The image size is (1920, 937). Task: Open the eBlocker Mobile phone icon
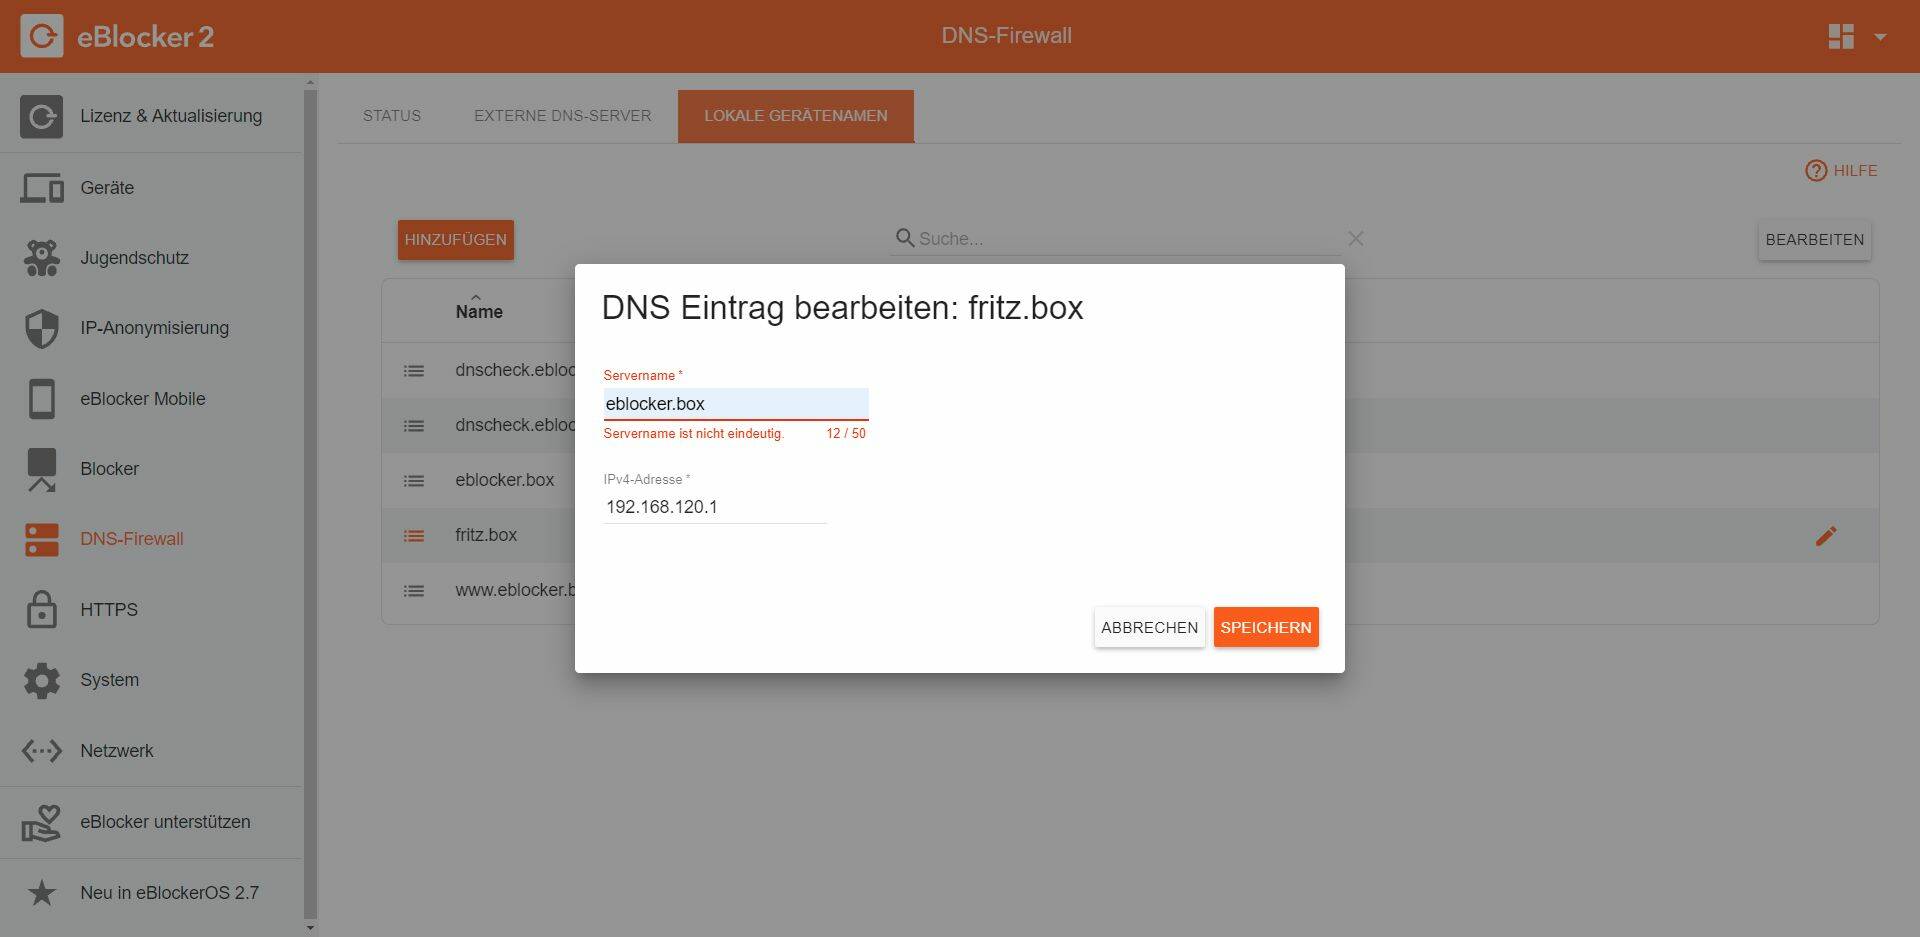click(41, 399)
